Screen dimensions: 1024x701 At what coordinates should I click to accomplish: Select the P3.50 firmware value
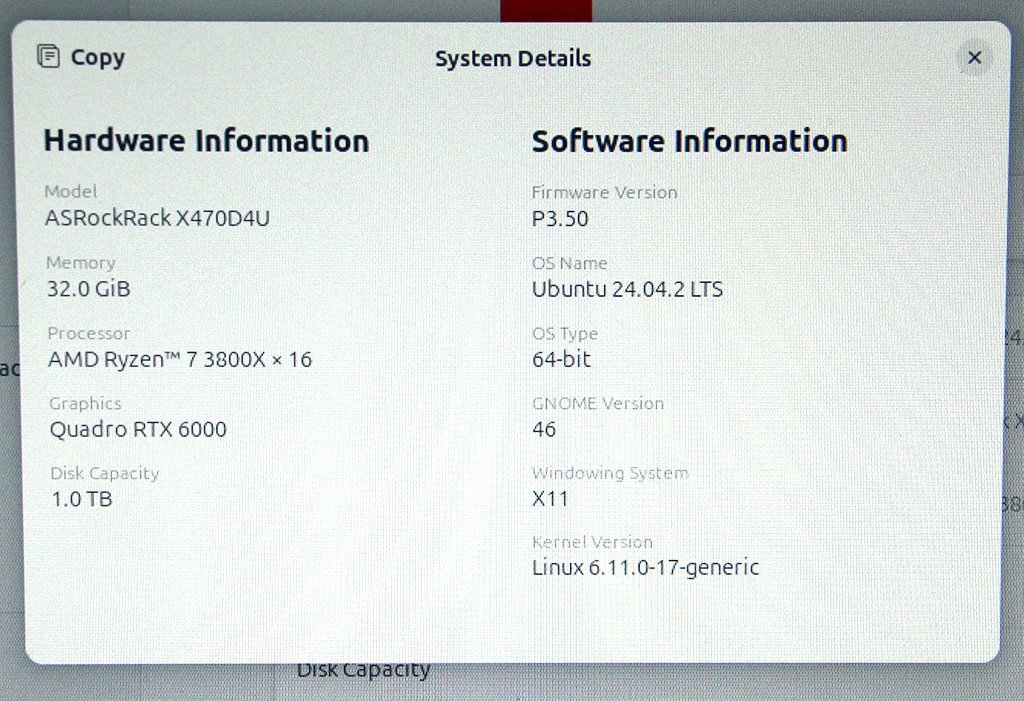click(560, 219)
